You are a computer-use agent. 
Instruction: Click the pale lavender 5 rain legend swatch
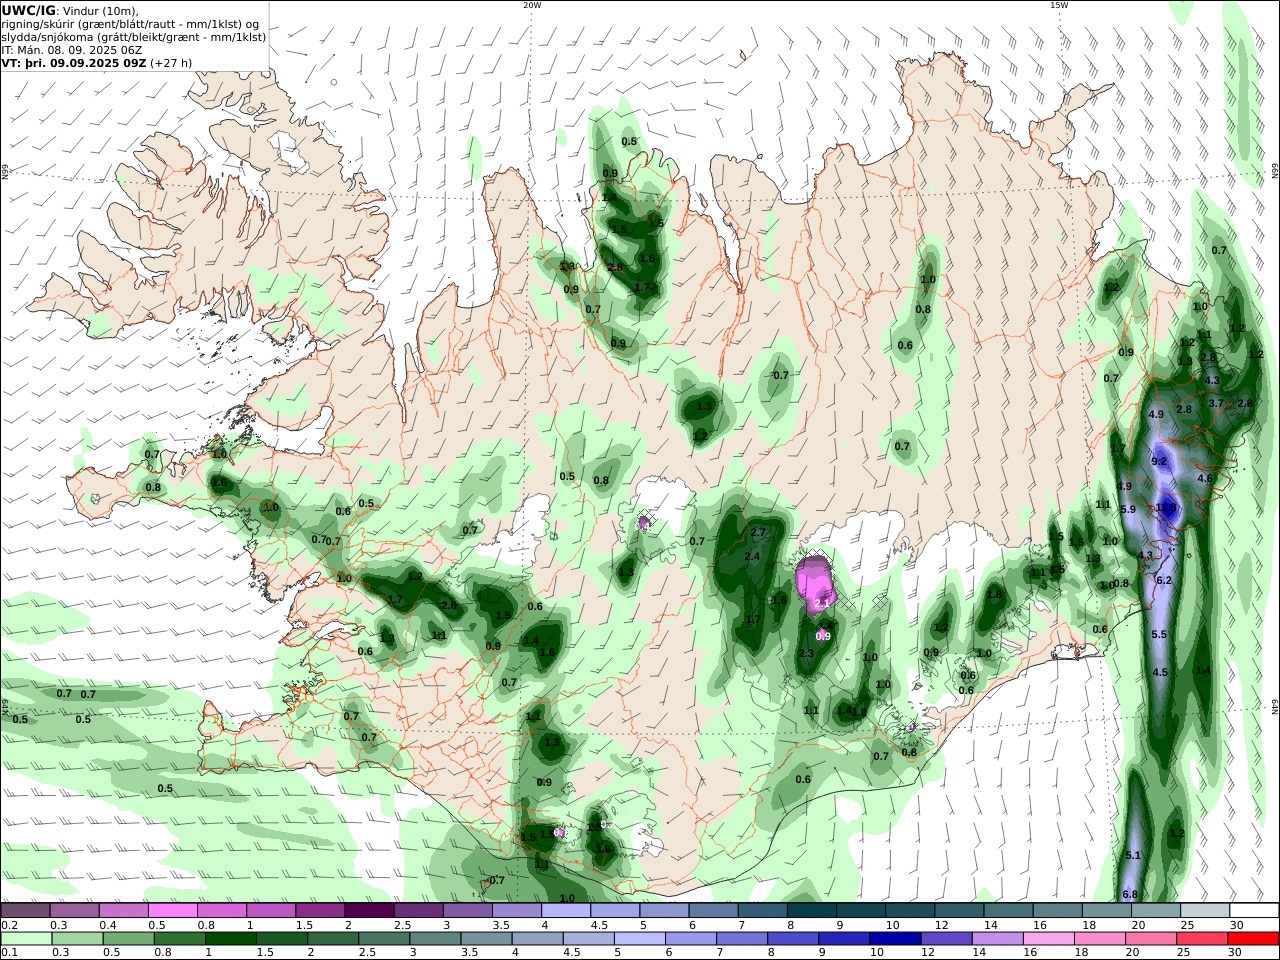tap(638, 939)
